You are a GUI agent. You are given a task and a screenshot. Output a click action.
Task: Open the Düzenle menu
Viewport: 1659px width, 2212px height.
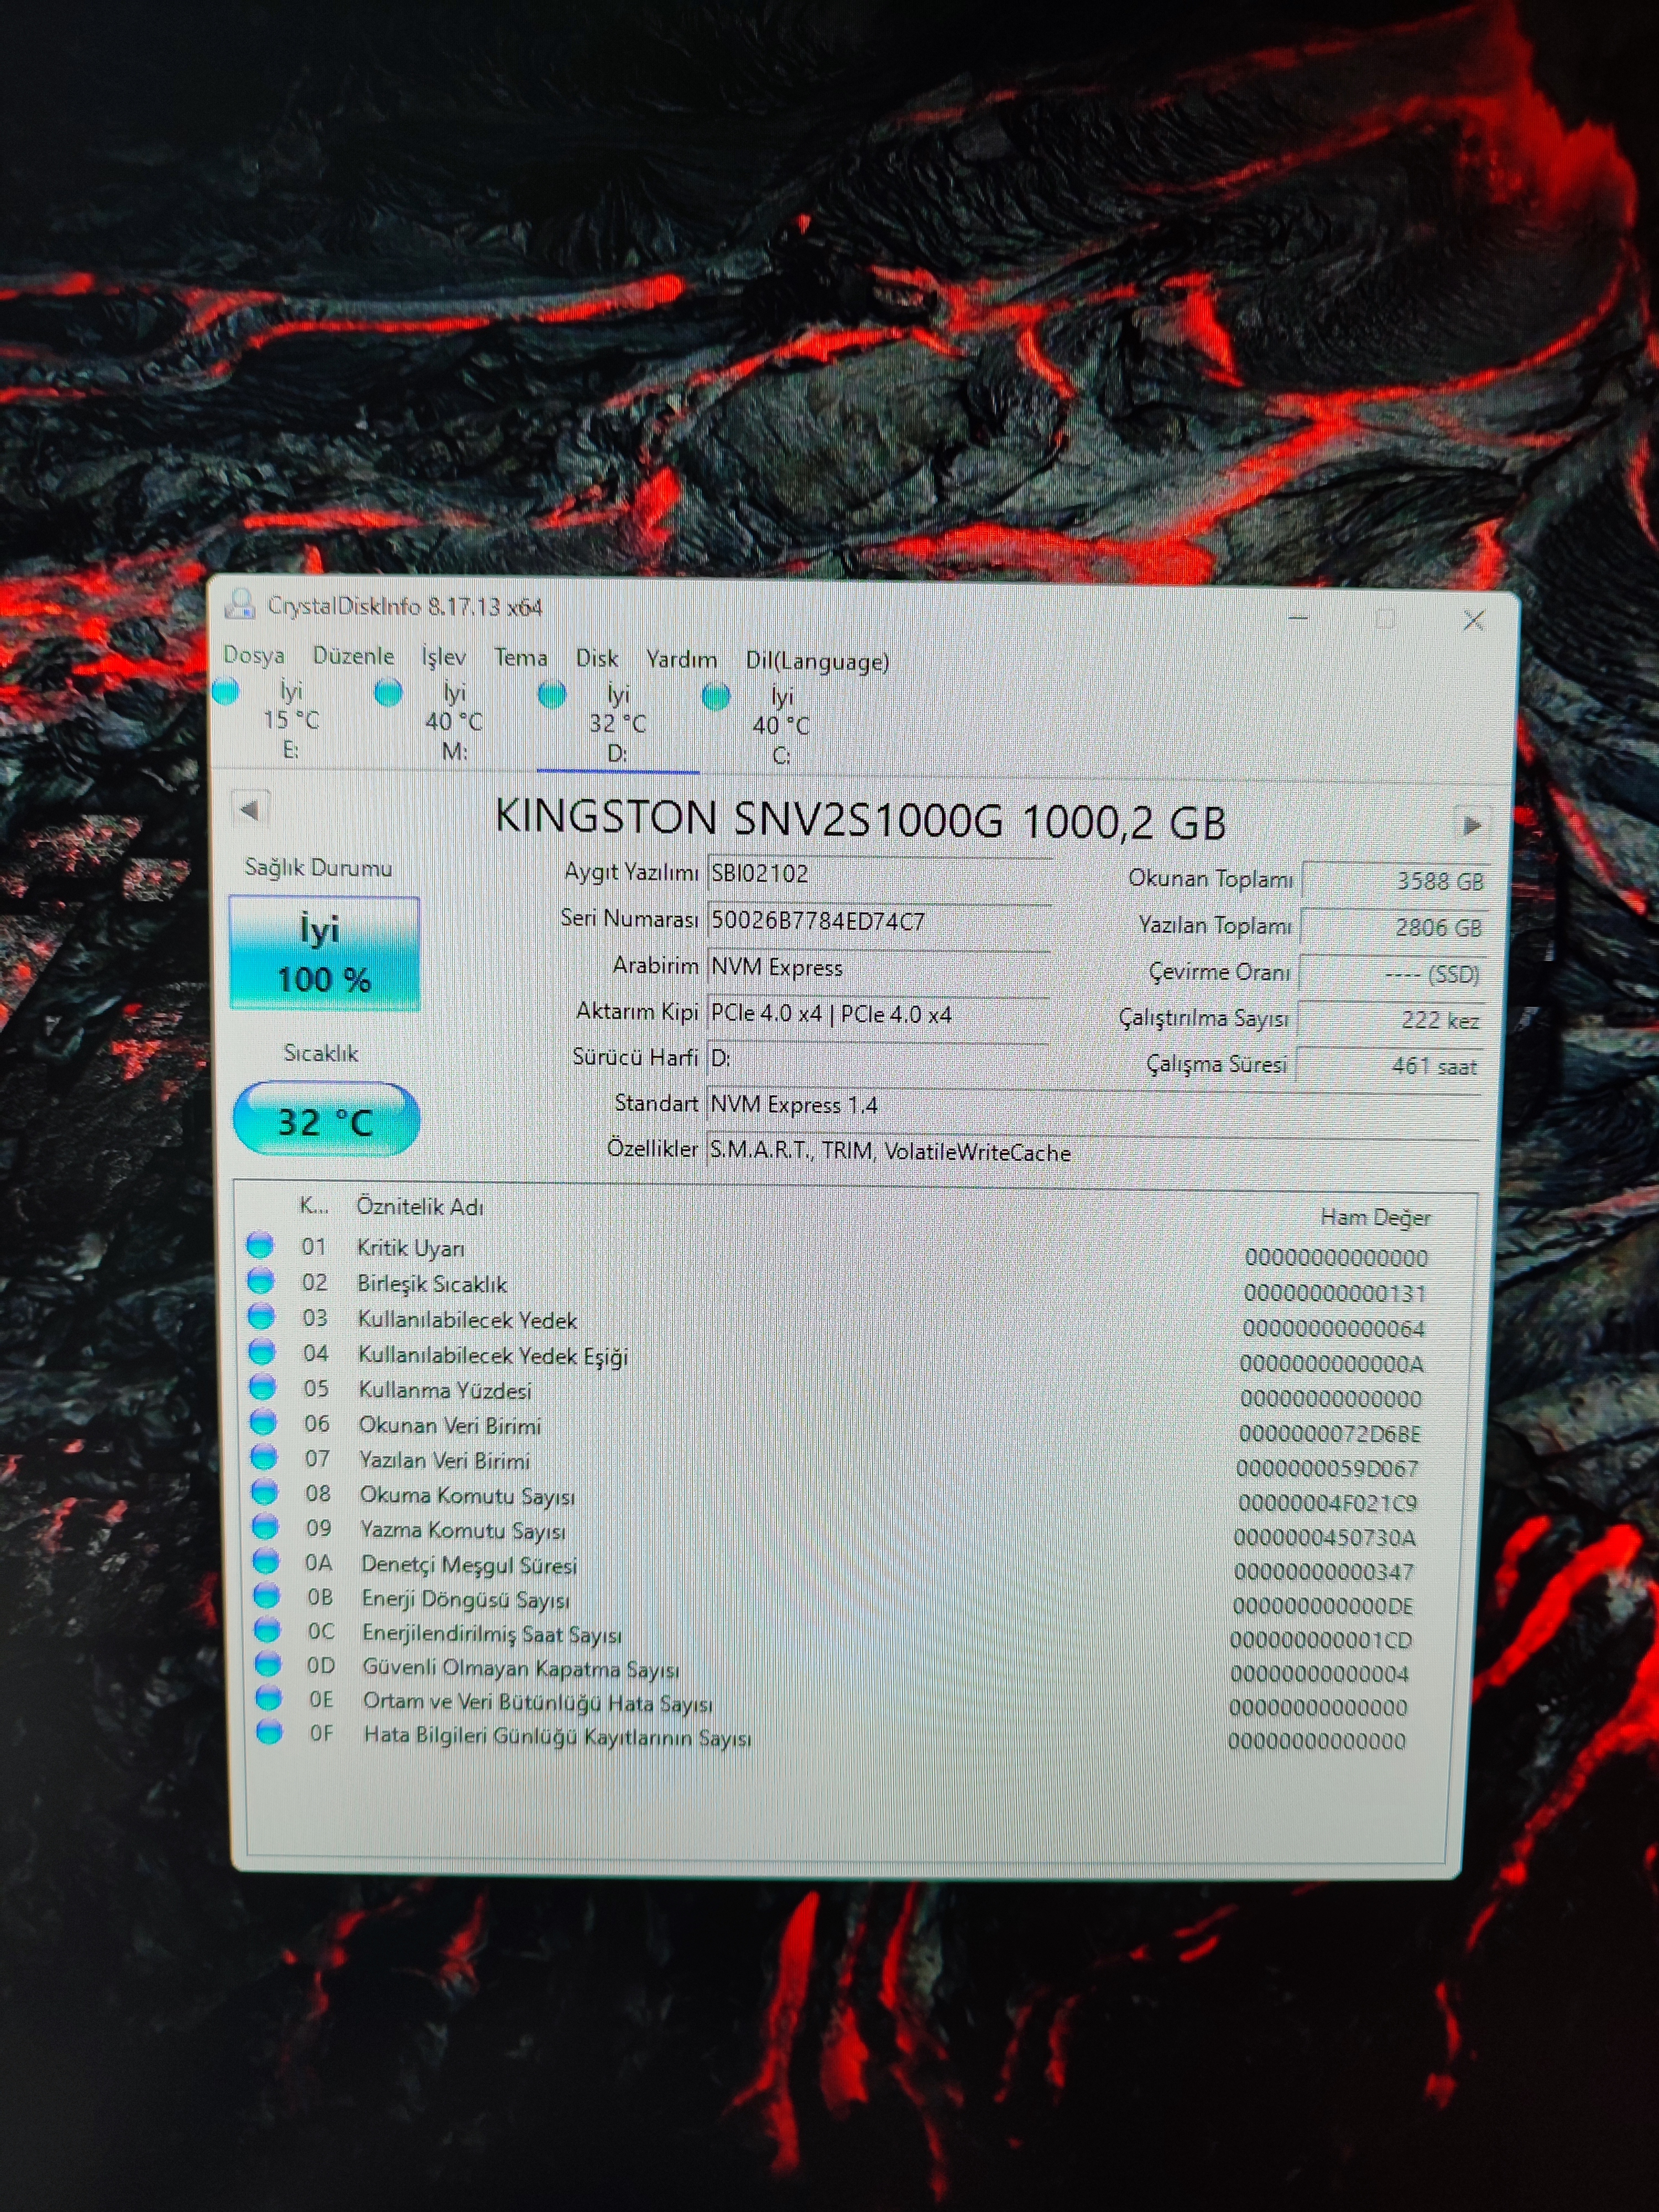[x=353, y=656]
